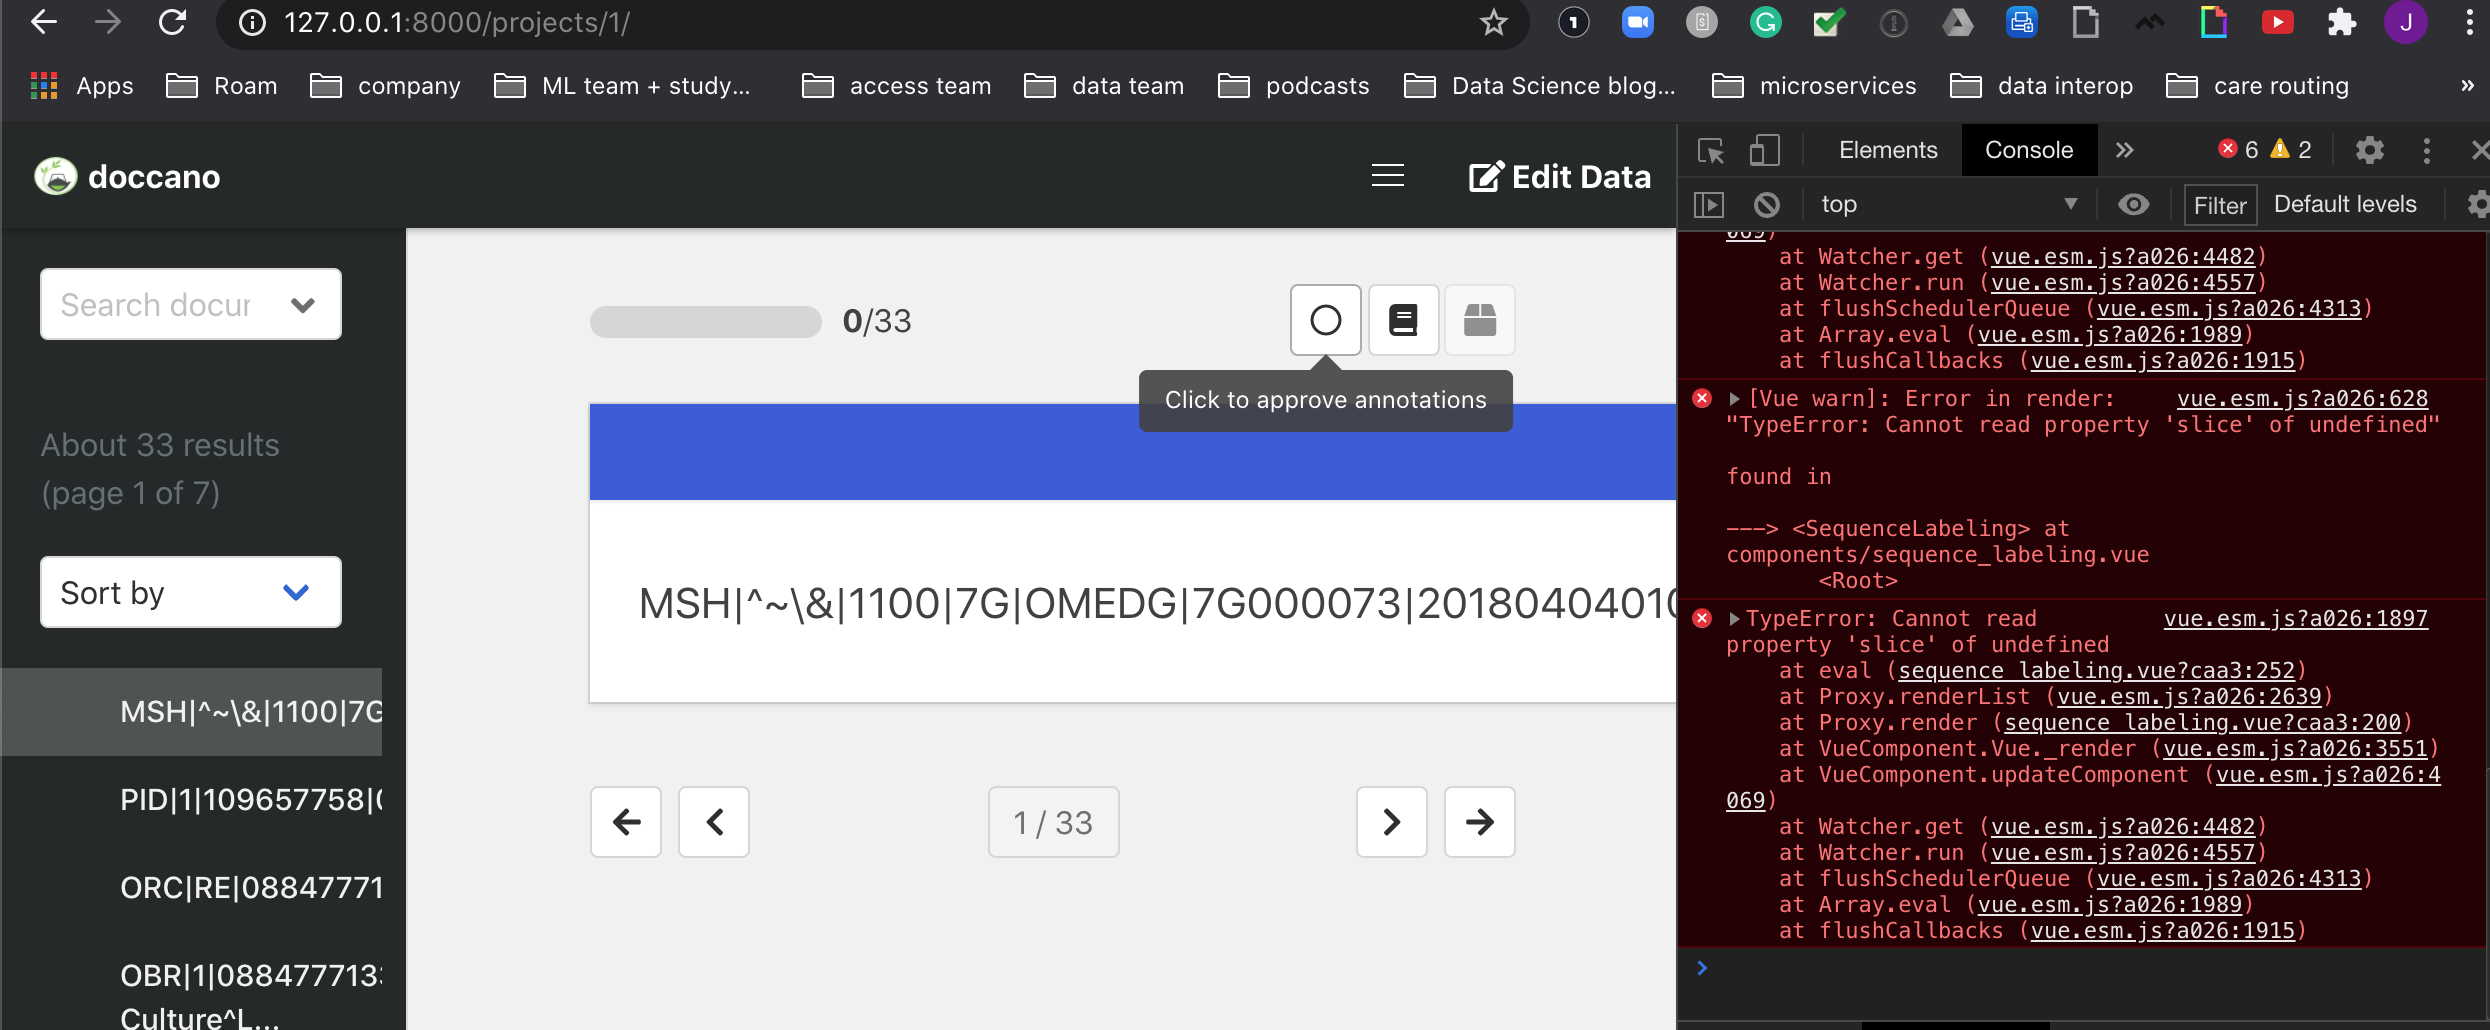Select the metadata box icon

[x=1479, y=320]
